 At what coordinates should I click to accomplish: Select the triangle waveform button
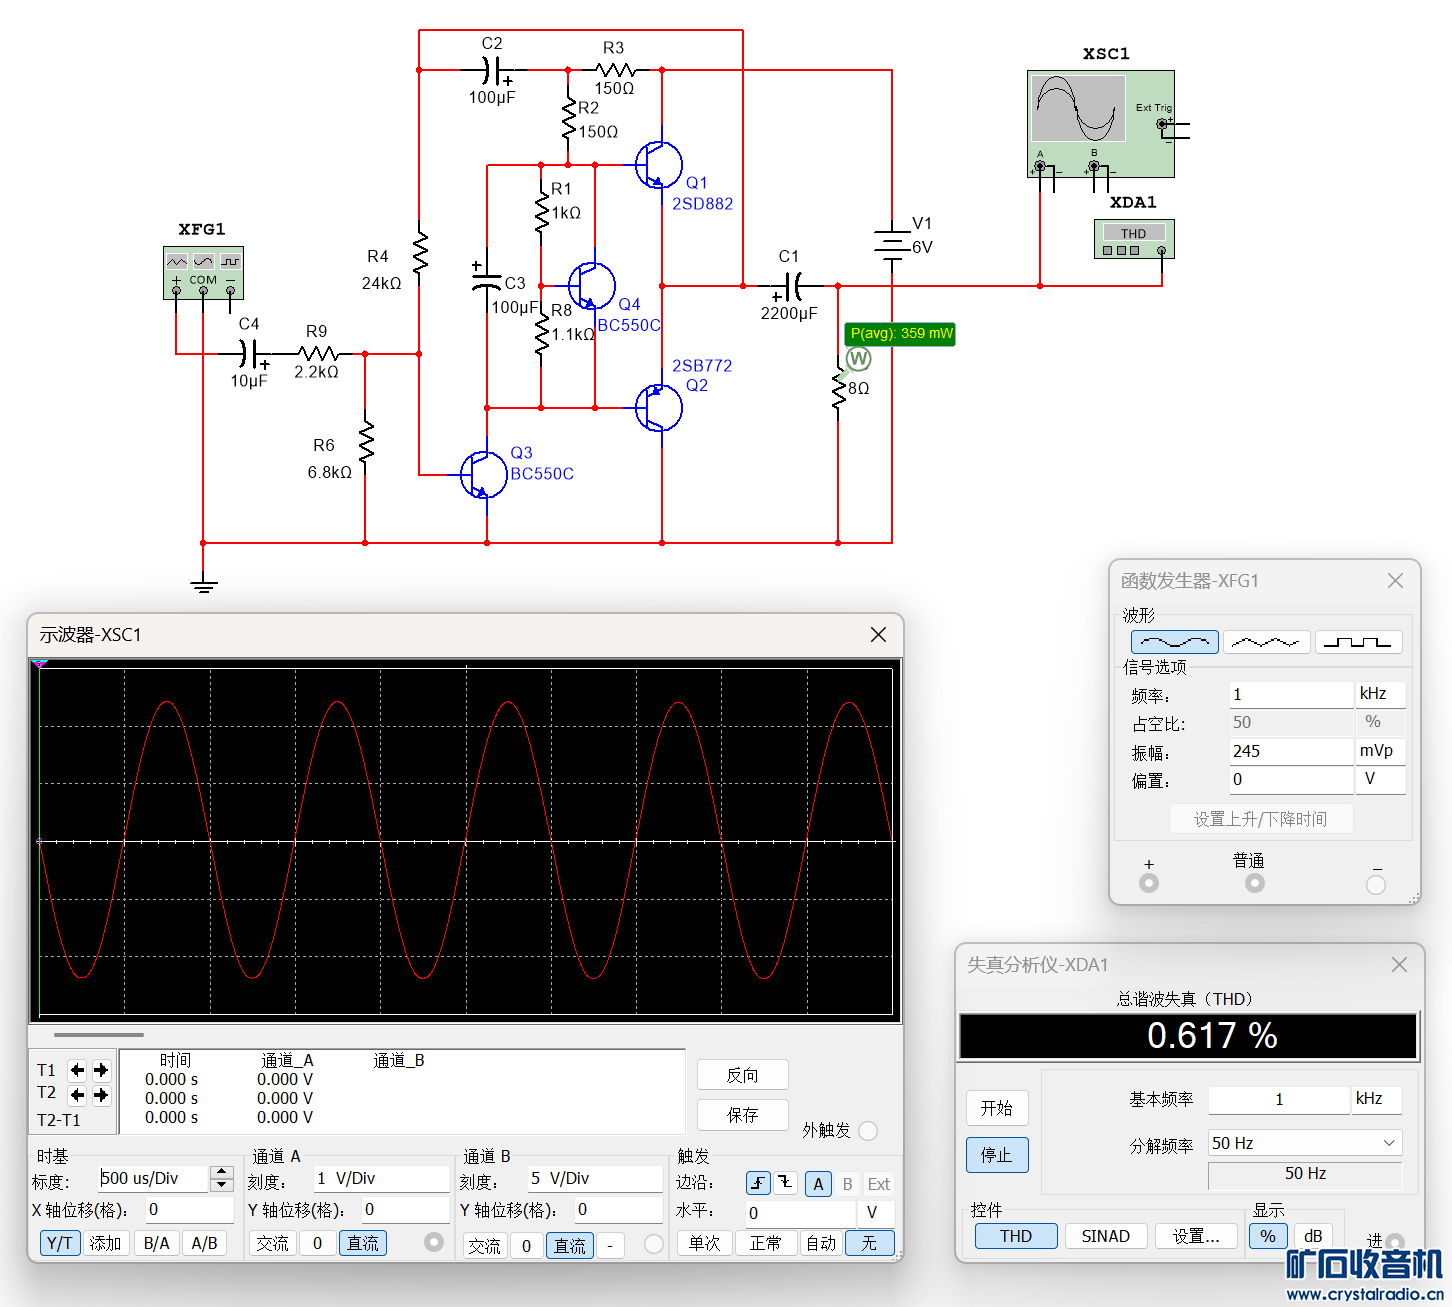click(1266, 642)
